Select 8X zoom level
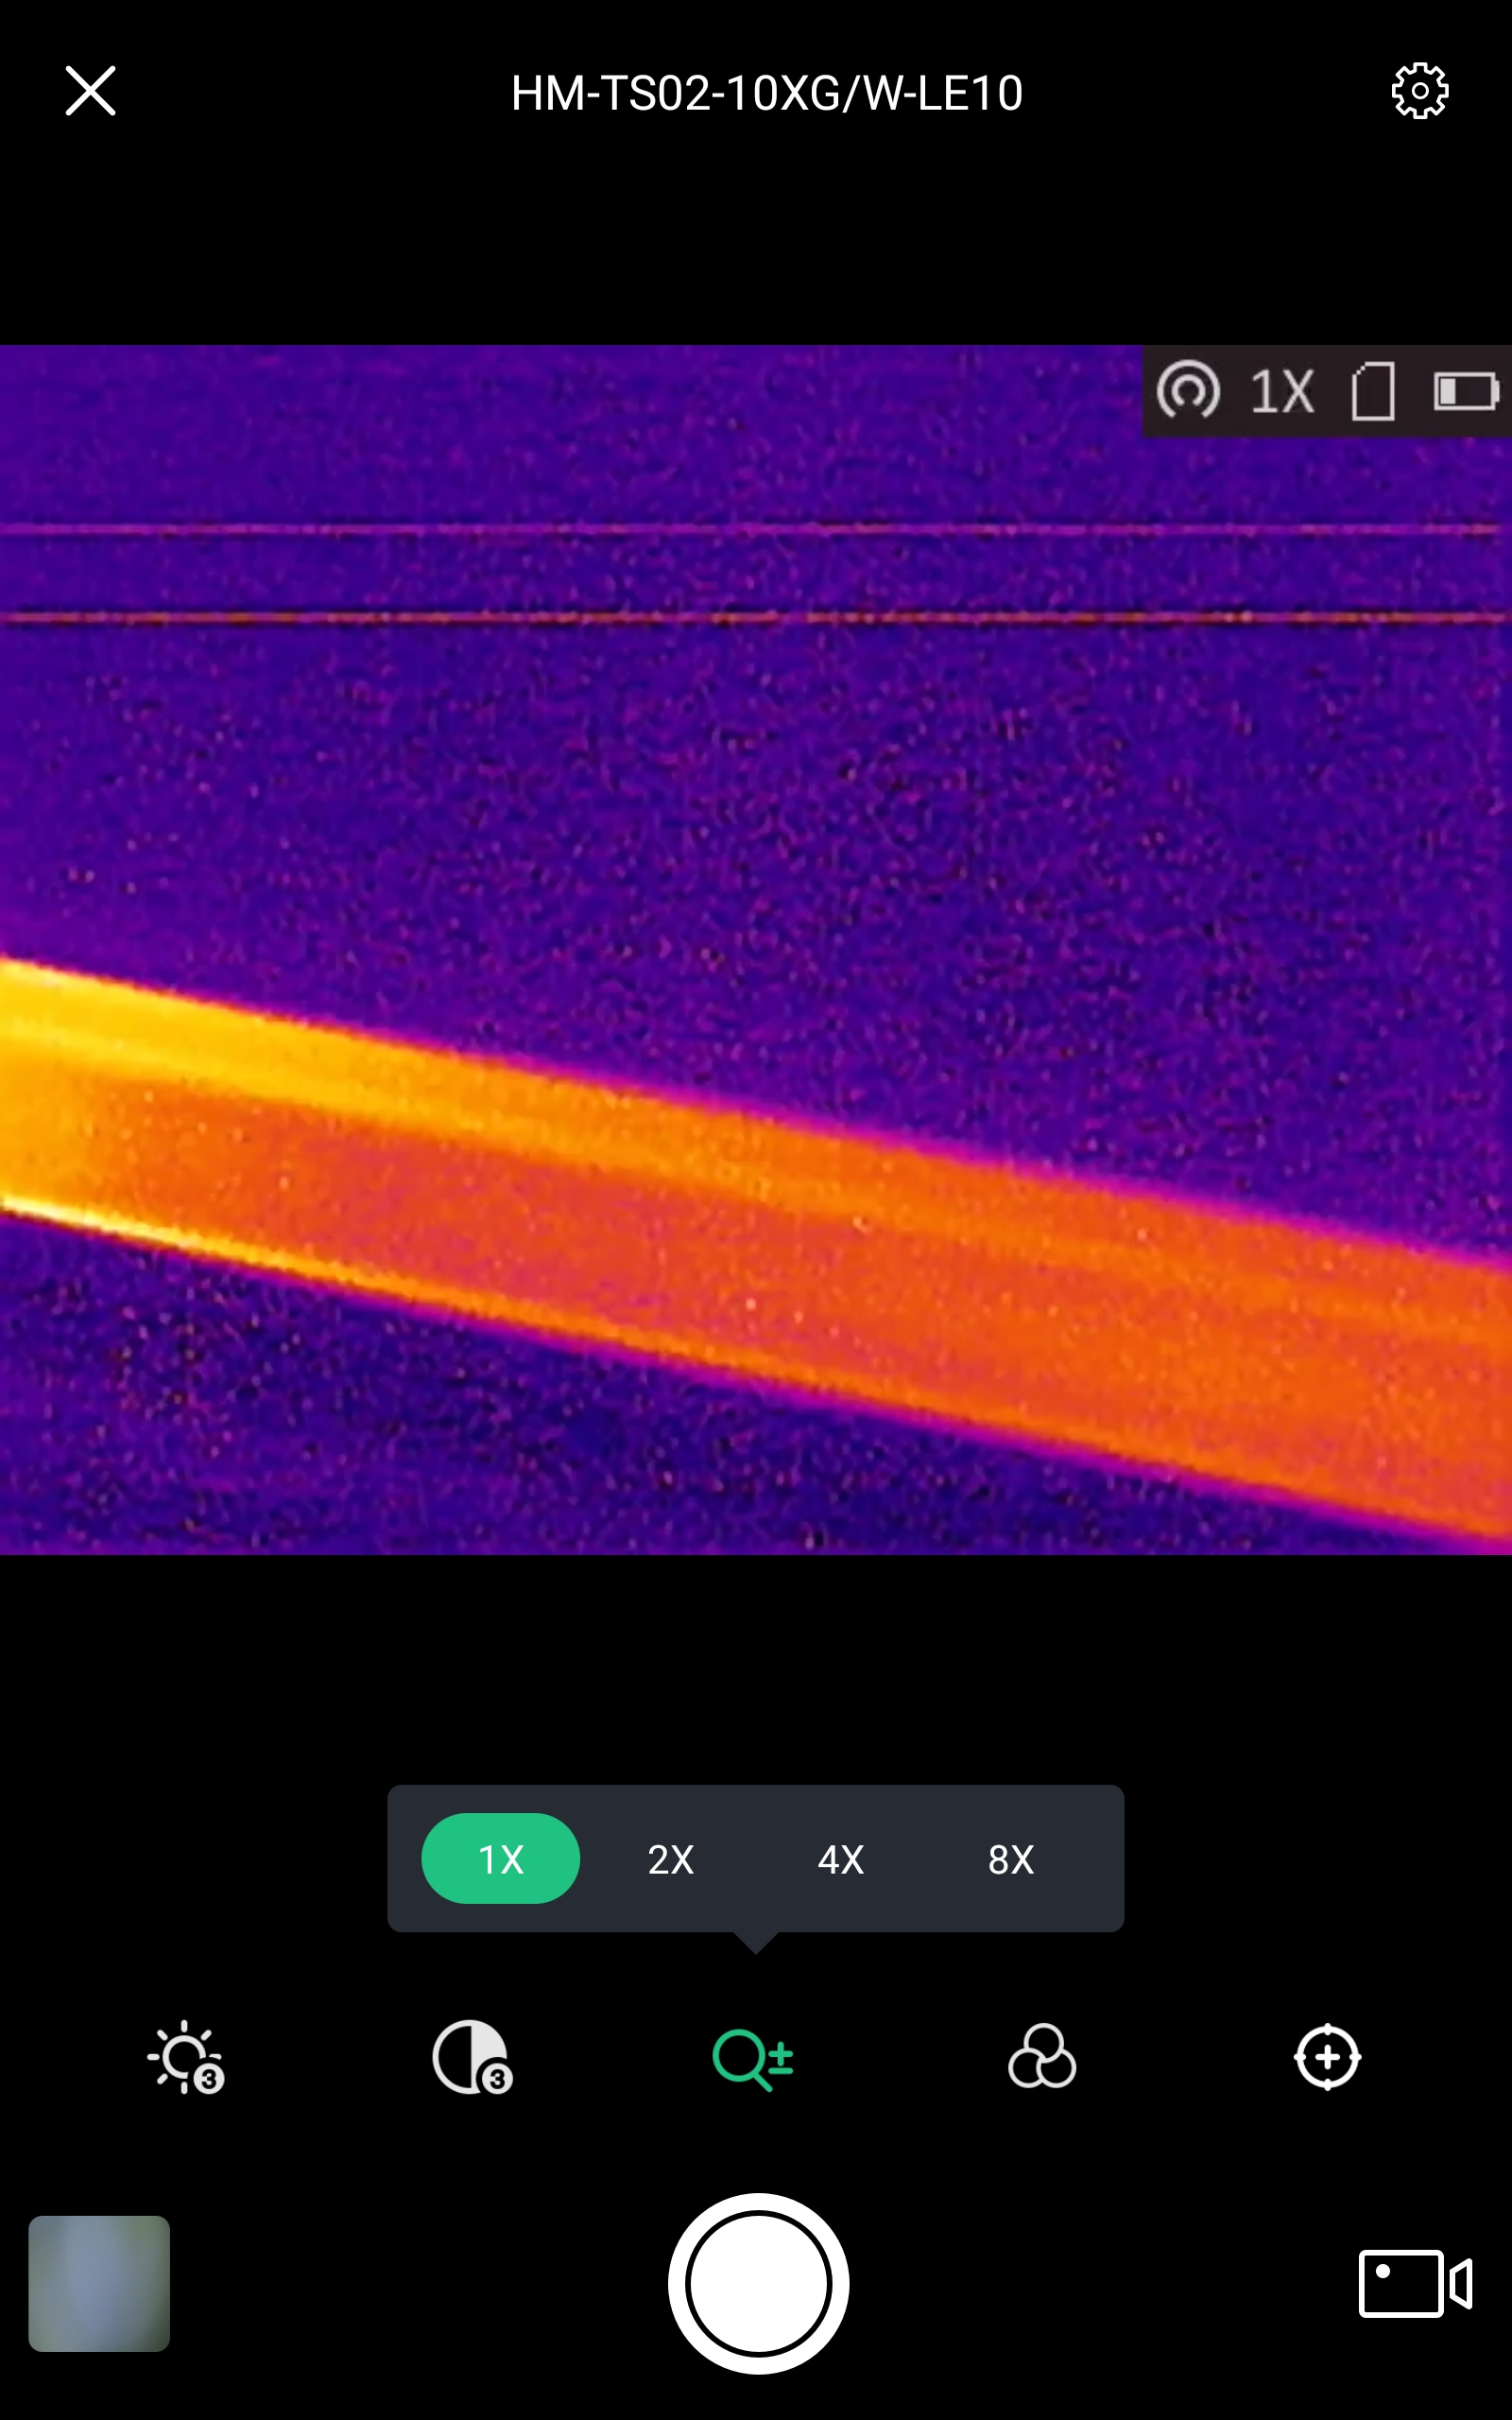The width and height of the screenshot is (1512, 2420). coord(1011,1859)
